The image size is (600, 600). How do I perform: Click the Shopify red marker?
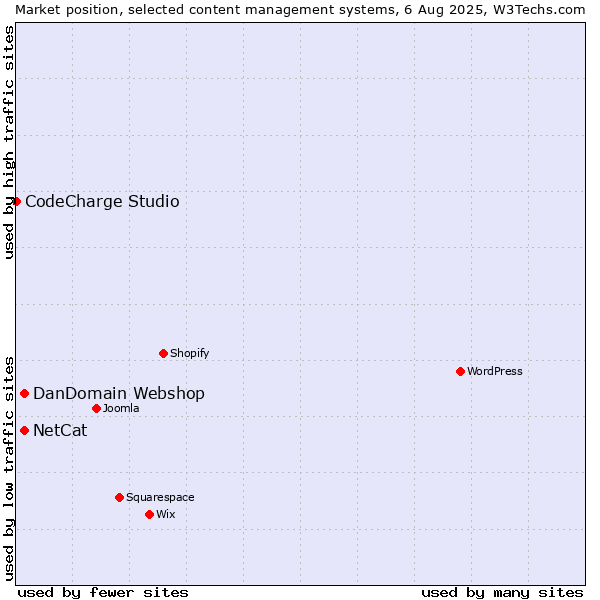pos(163,354)
